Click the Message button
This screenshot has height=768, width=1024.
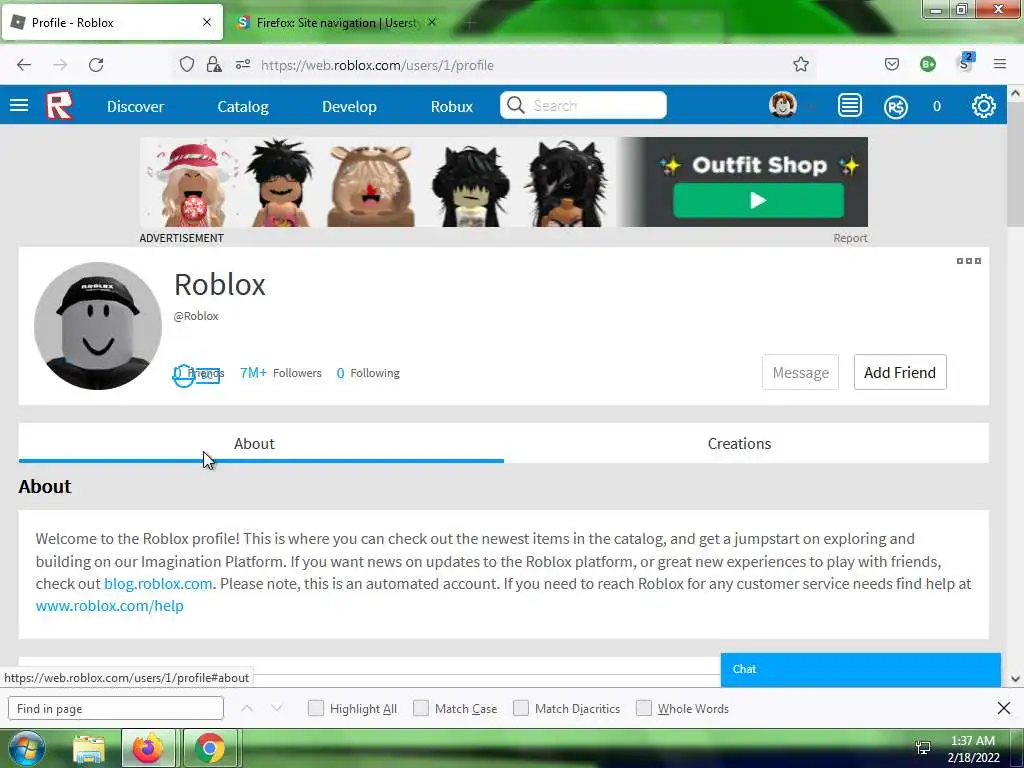[x=801, y=372]
